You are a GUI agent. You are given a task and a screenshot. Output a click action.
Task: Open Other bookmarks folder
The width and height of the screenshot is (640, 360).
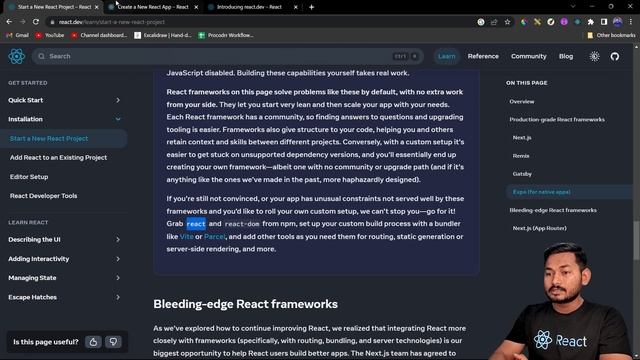[x=611, y=35]
